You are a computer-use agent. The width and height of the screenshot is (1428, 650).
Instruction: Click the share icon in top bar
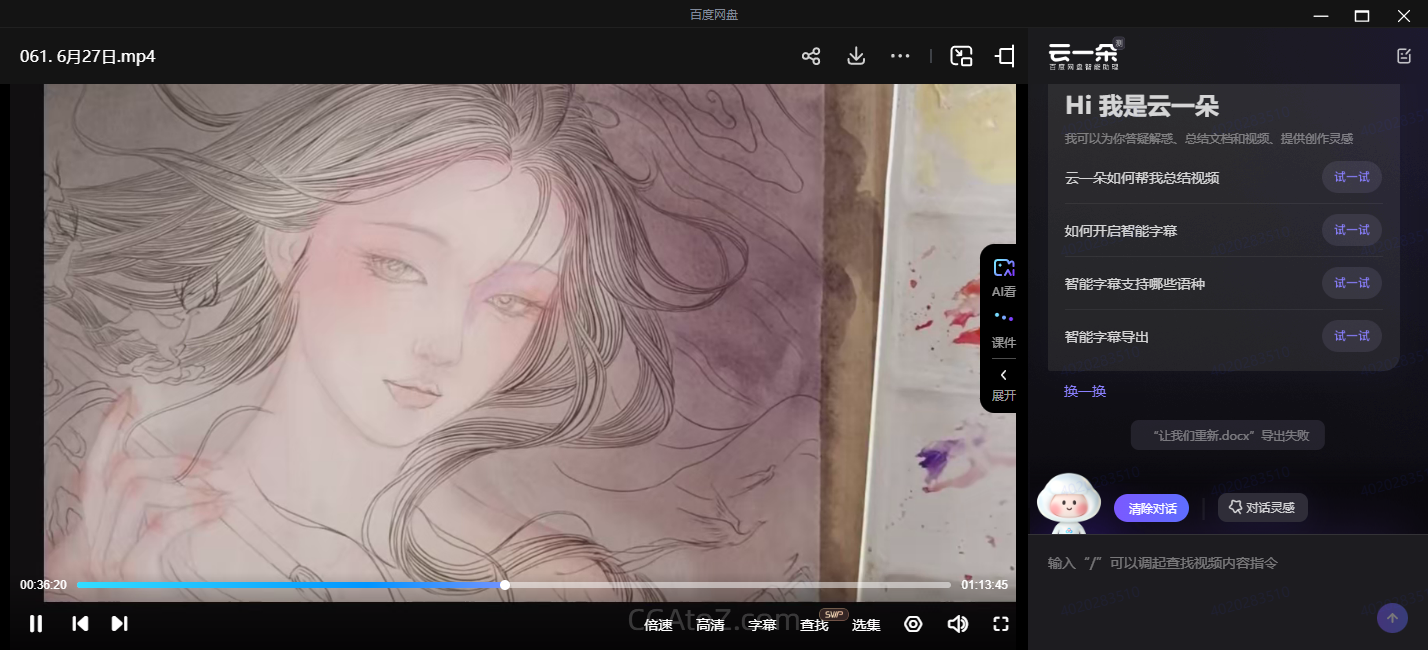811,56
